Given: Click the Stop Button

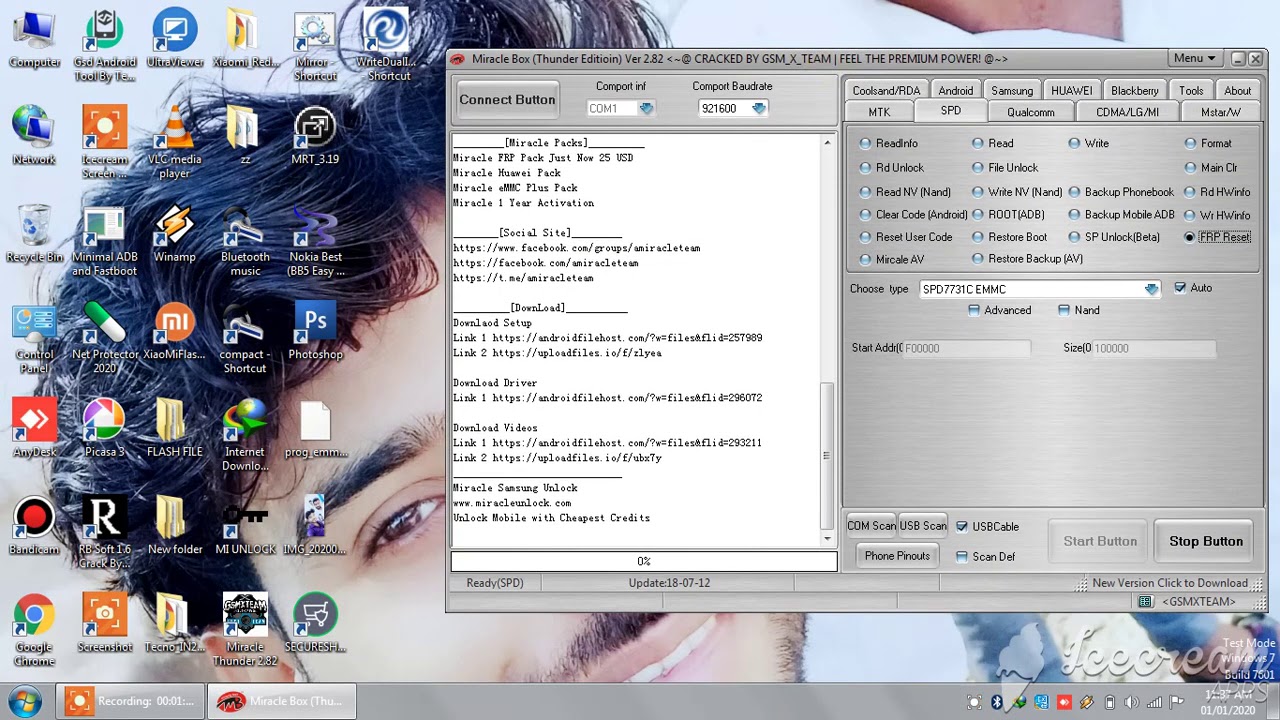Looking at the screenshot, I should tap(1206, 541).
